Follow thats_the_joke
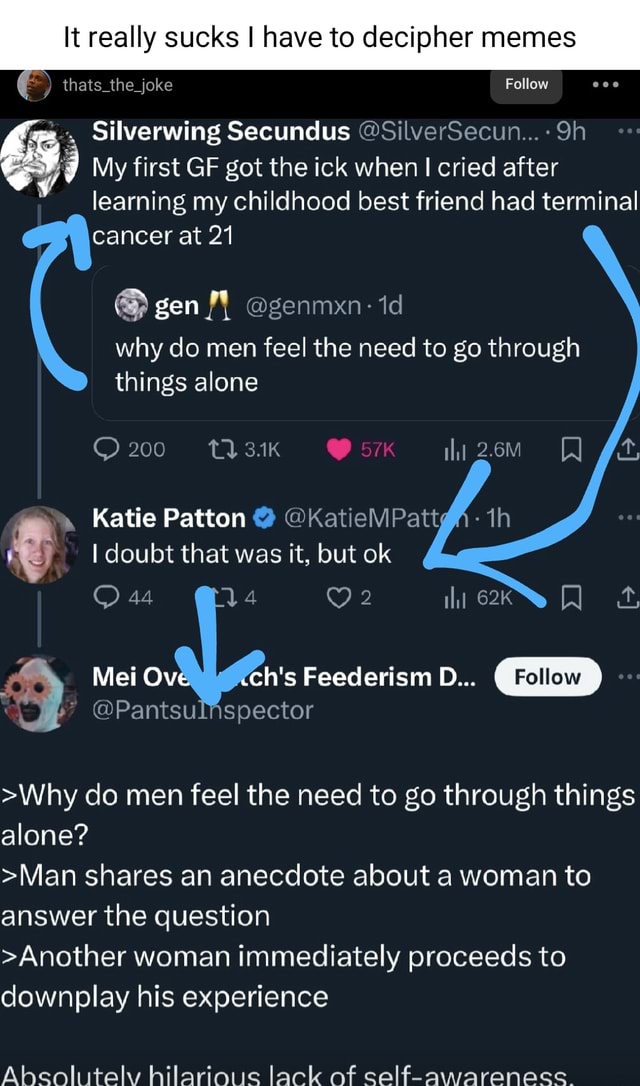The height and width of the screenshot is (1086, 640). (x=526, y=84)
